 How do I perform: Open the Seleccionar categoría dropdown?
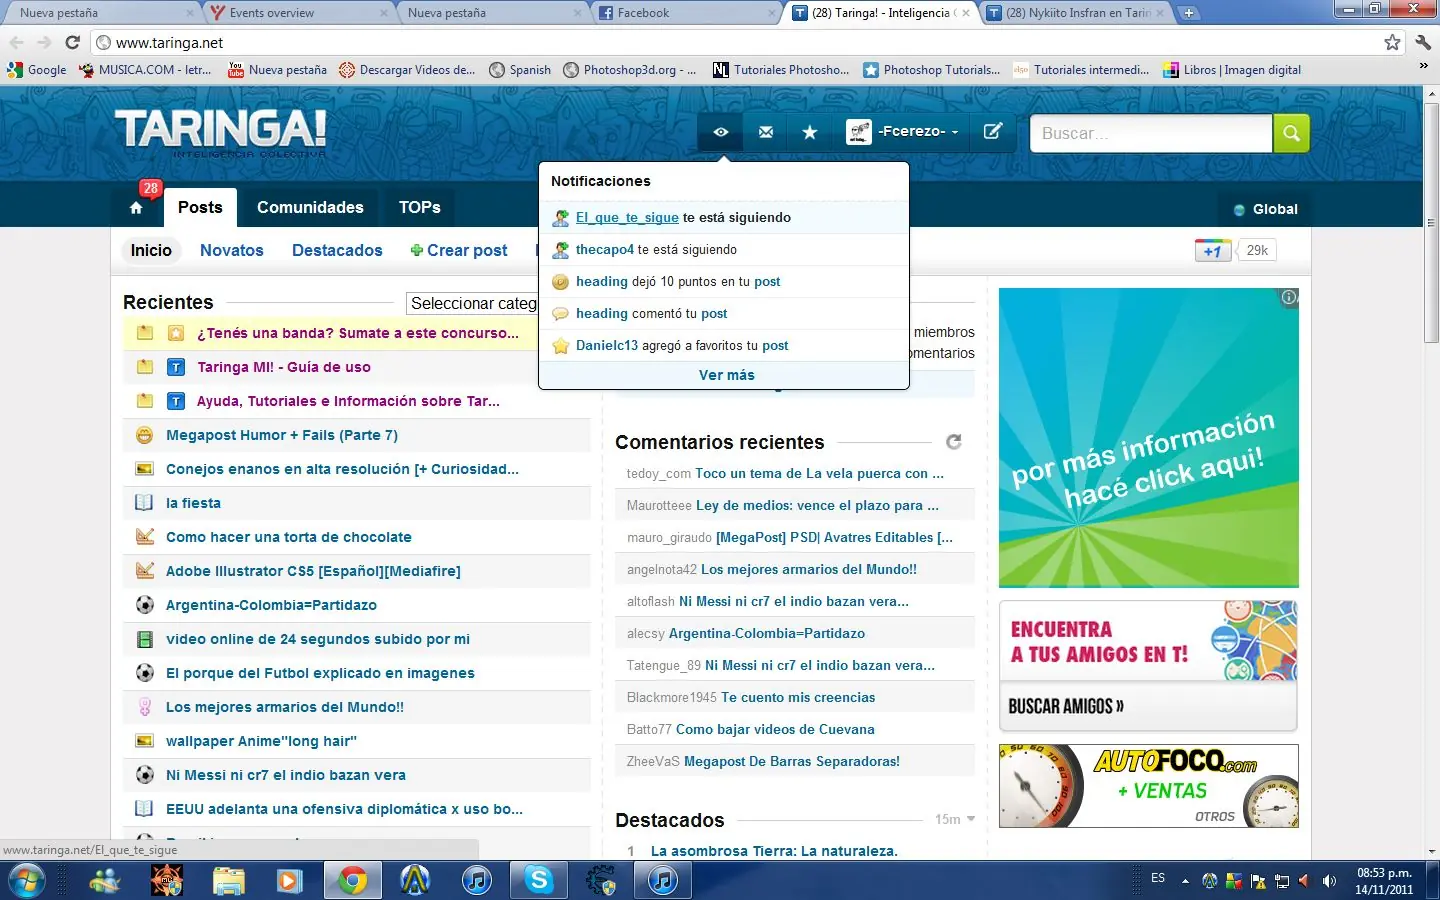point(472,303)
